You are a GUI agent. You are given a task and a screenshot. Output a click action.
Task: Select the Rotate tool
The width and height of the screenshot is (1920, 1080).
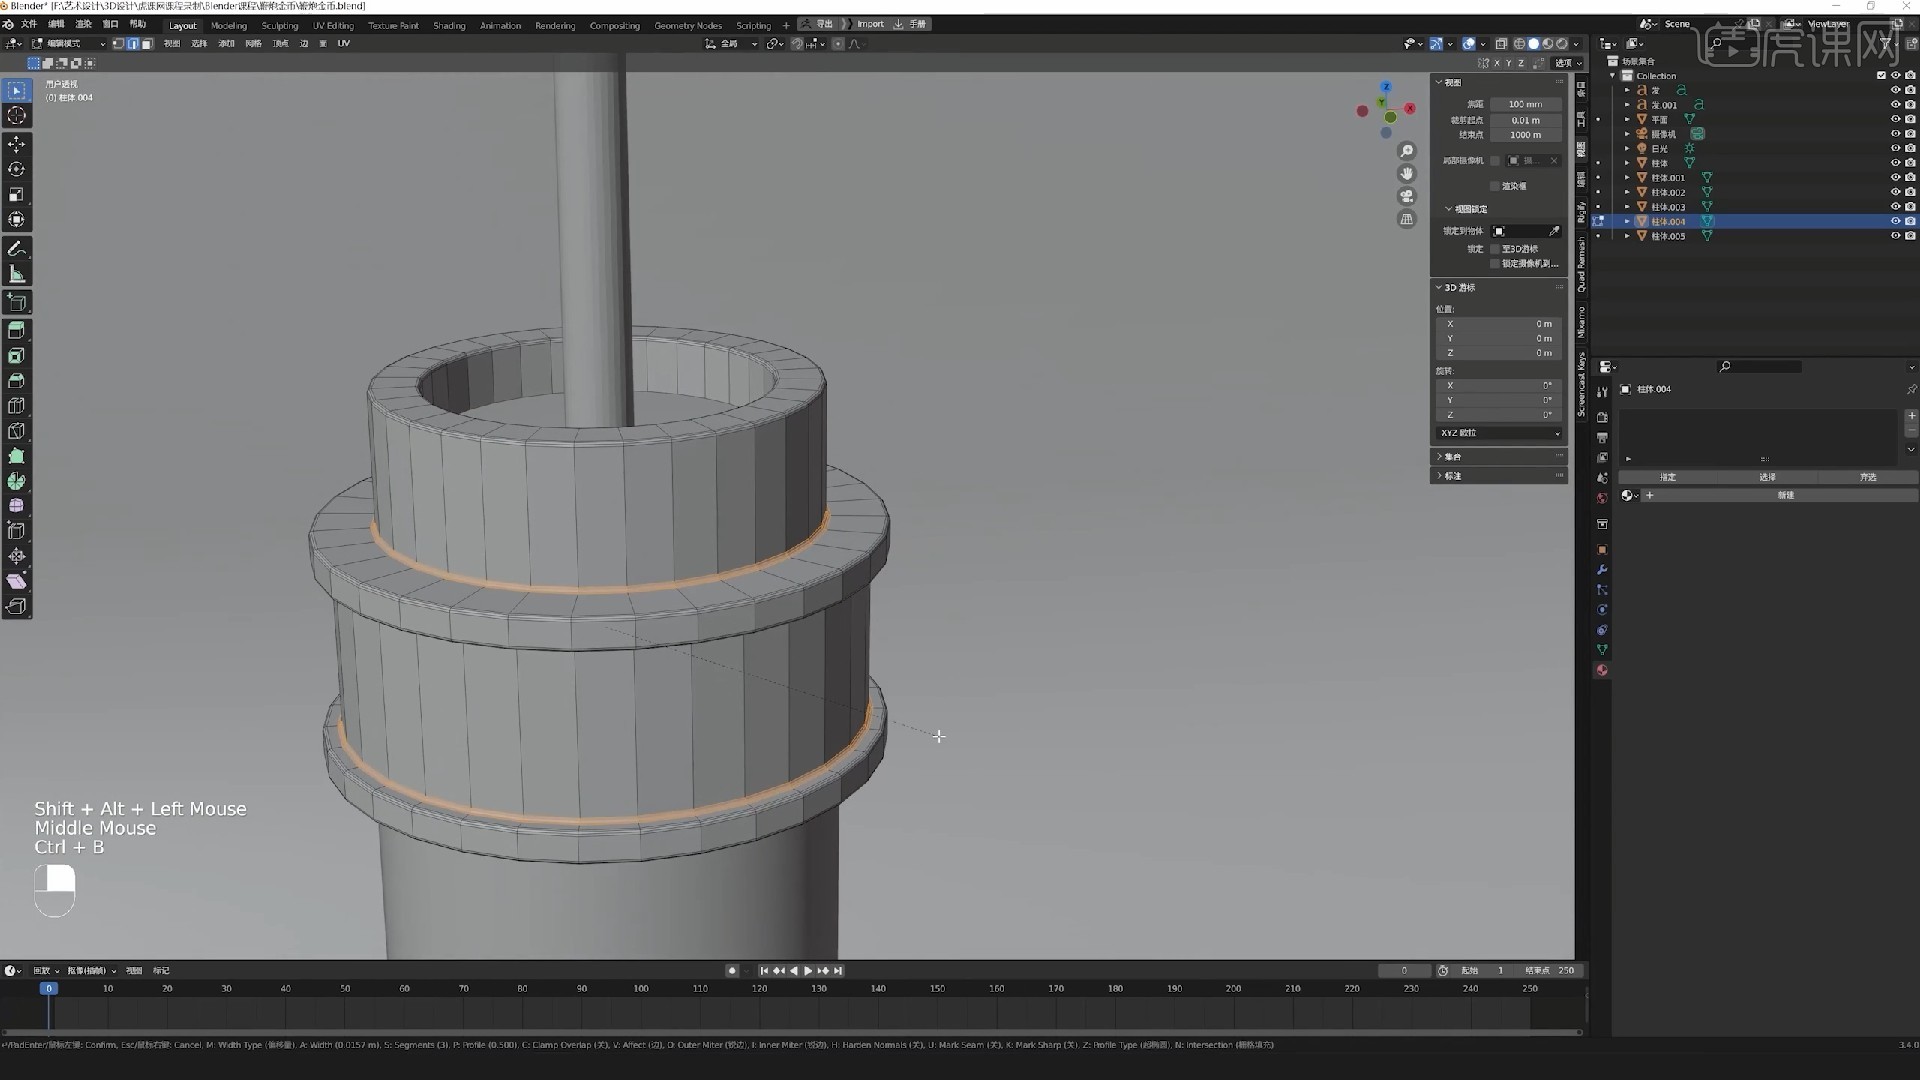coord(16,170)
